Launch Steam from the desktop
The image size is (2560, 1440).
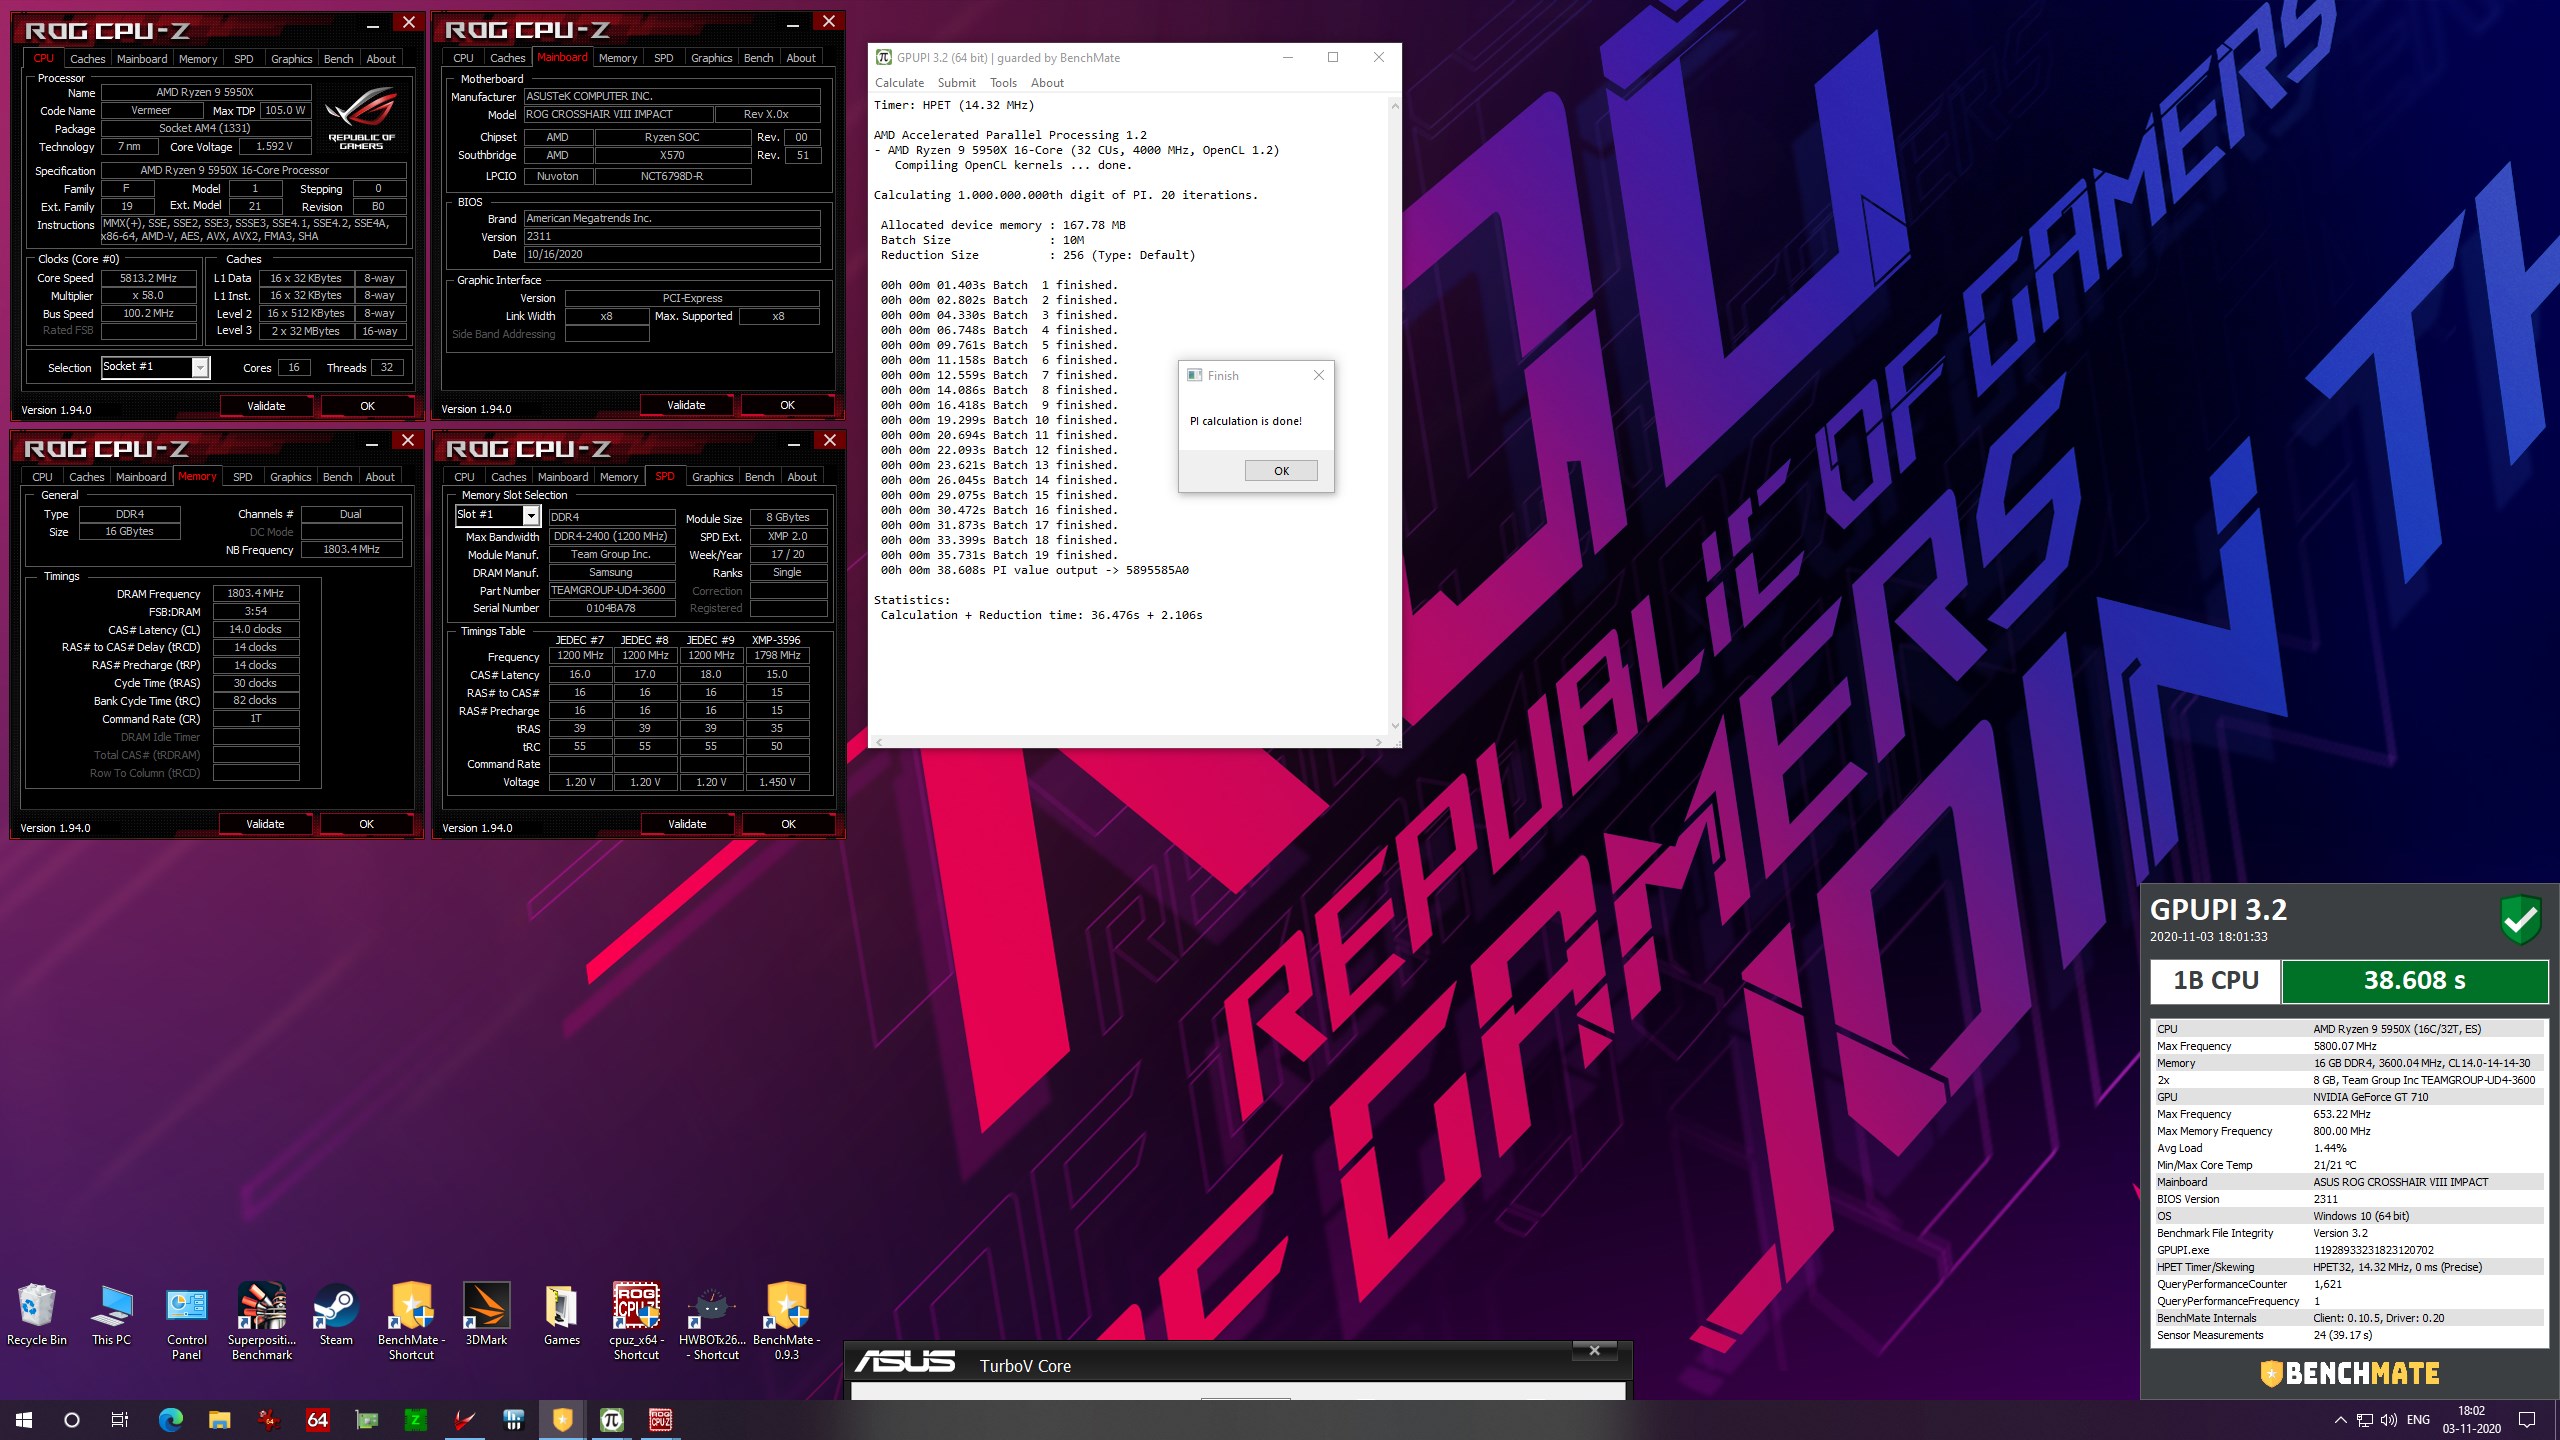point(336,1315)
